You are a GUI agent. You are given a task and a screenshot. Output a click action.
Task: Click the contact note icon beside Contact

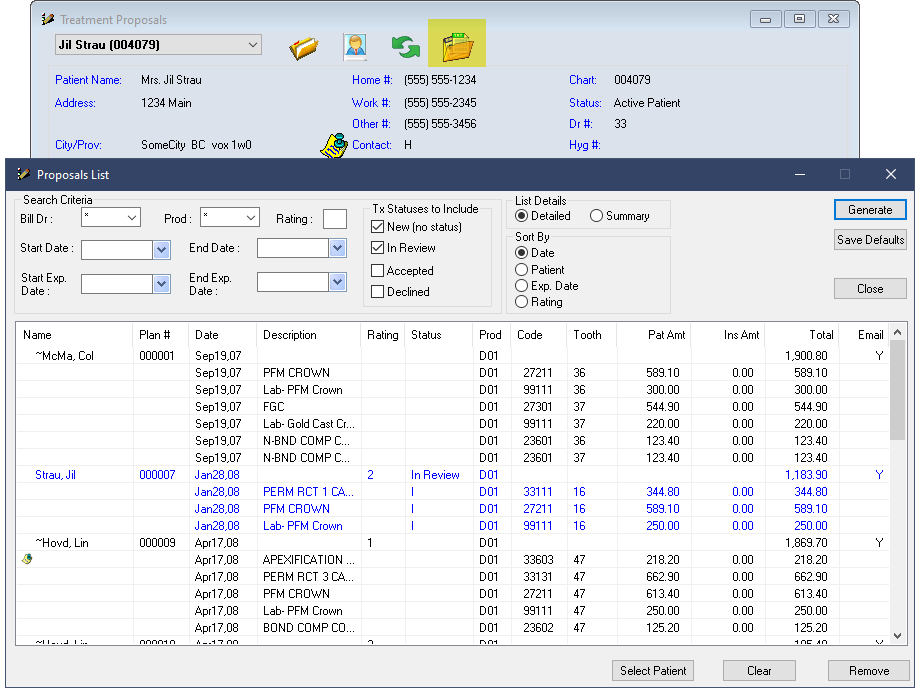[332, 145]
